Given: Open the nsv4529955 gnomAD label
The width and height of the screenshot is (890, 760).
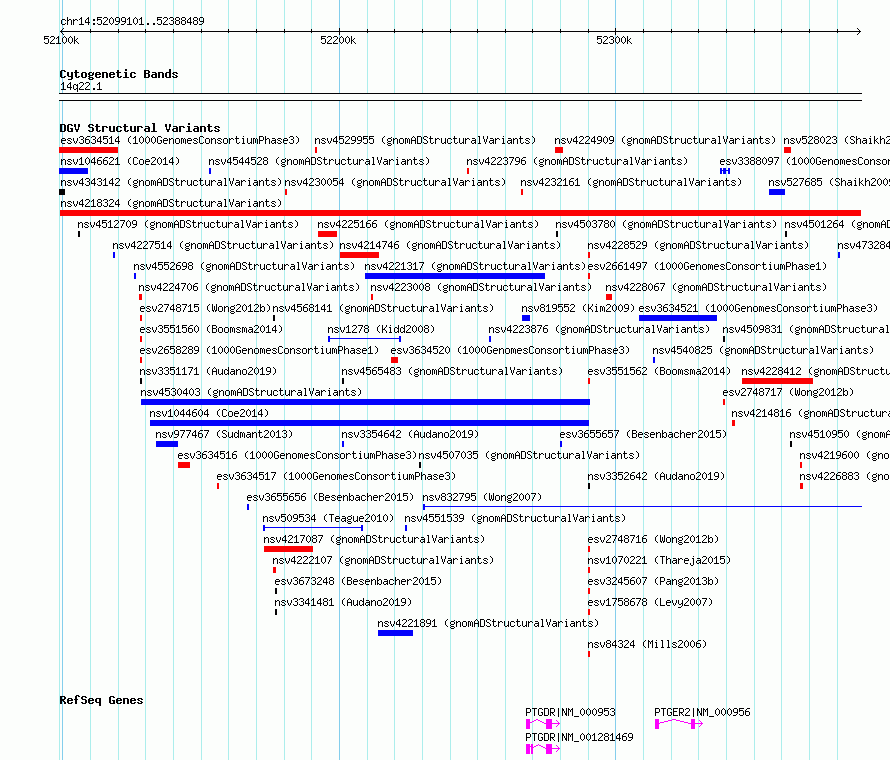Looking at the screenshot, I should point(425,140).
